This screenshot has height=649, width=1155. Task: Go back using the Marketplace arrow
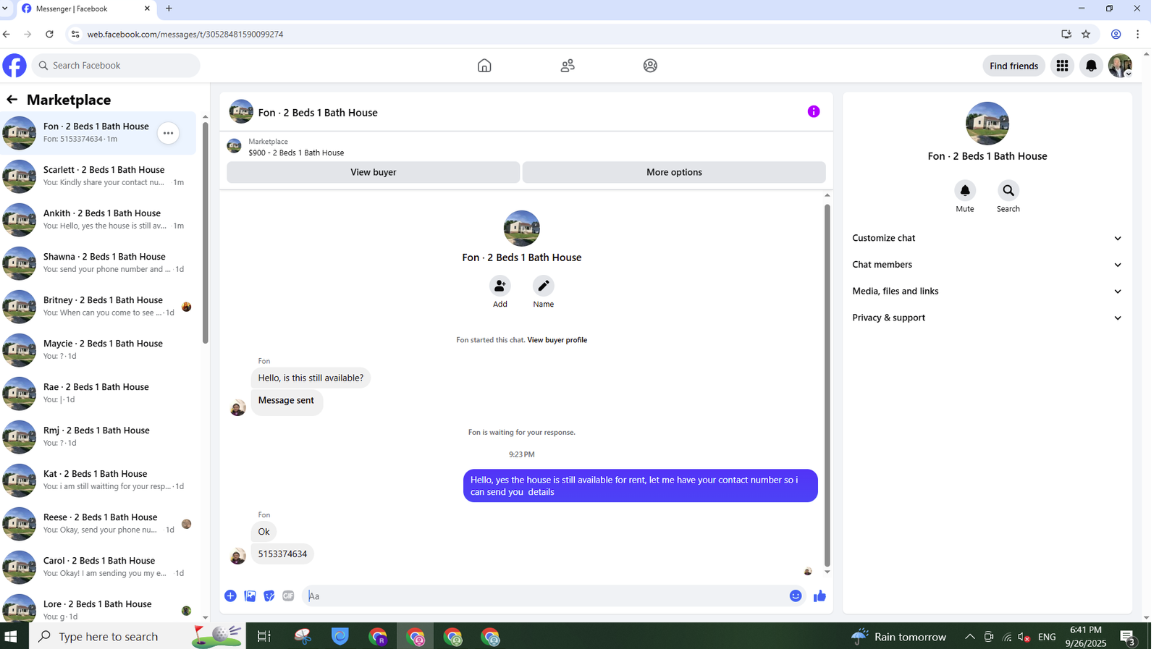[x=12, y=99]
